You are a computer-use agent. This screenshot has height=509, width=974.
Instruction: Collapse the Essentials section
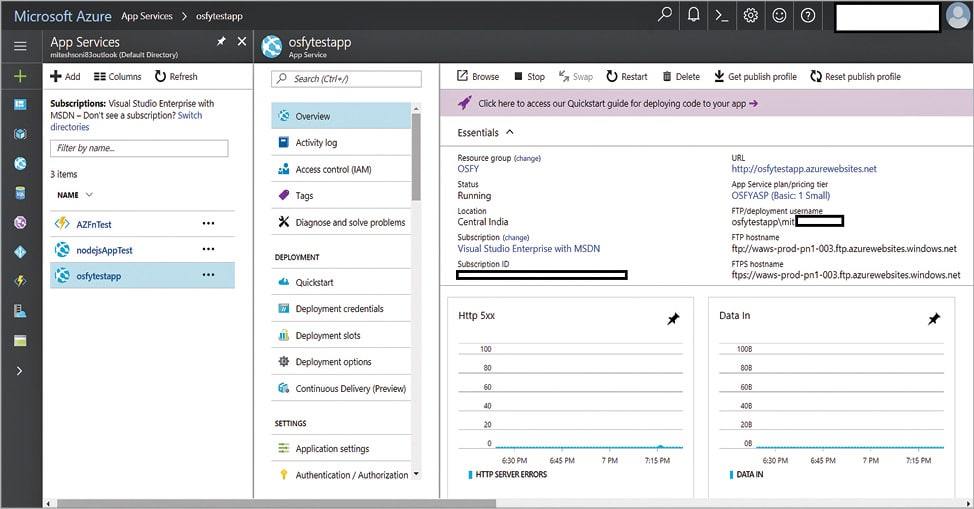[x=509, y=132]
